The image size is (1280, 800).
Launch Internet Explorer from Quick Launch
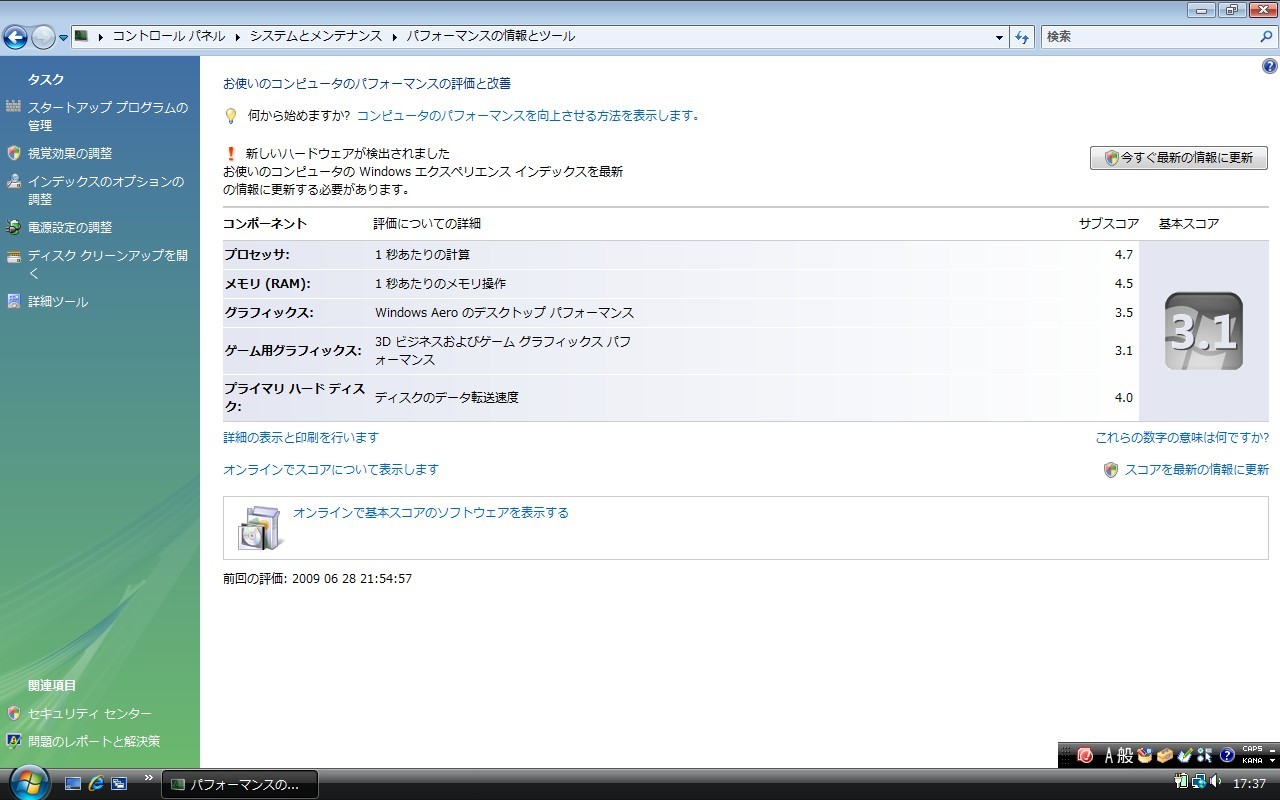(x=96, y=784)
